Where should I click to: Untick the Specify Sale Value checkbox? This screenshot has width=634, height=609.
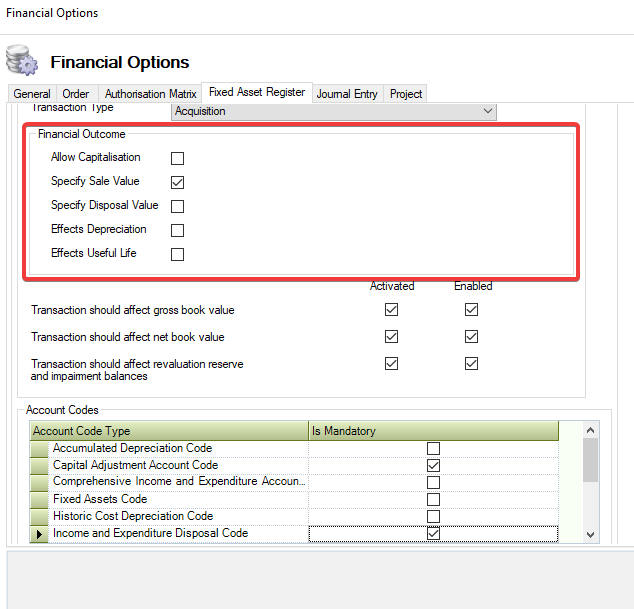tap(178, 182)
